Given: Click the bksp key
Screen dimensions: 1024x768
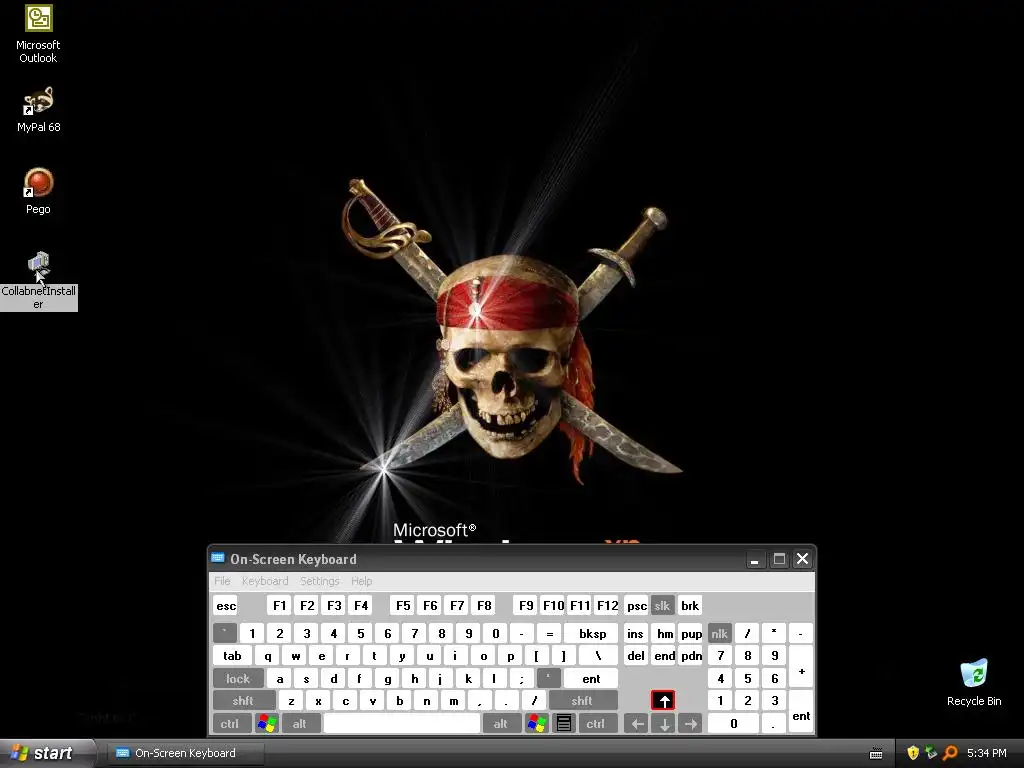Looking at the screenshot, I should [592, 633].
